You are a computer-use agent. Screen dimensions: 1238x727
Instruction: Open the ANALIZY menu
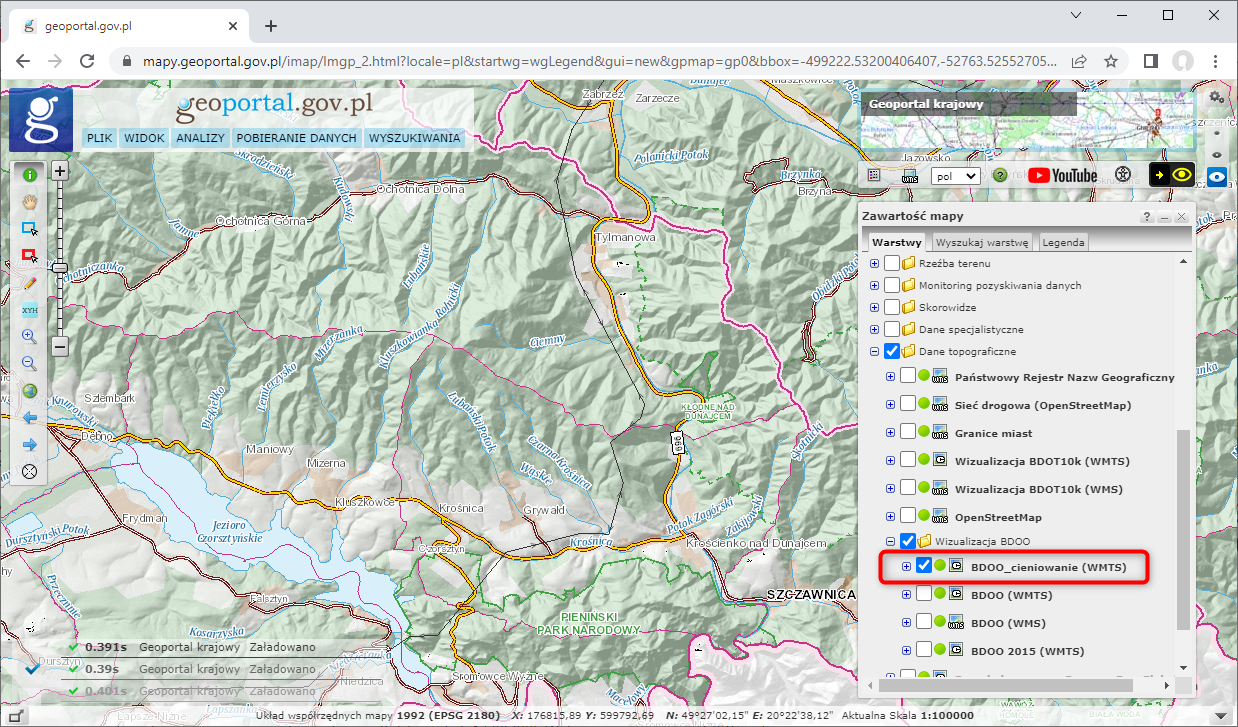(200, 138)
